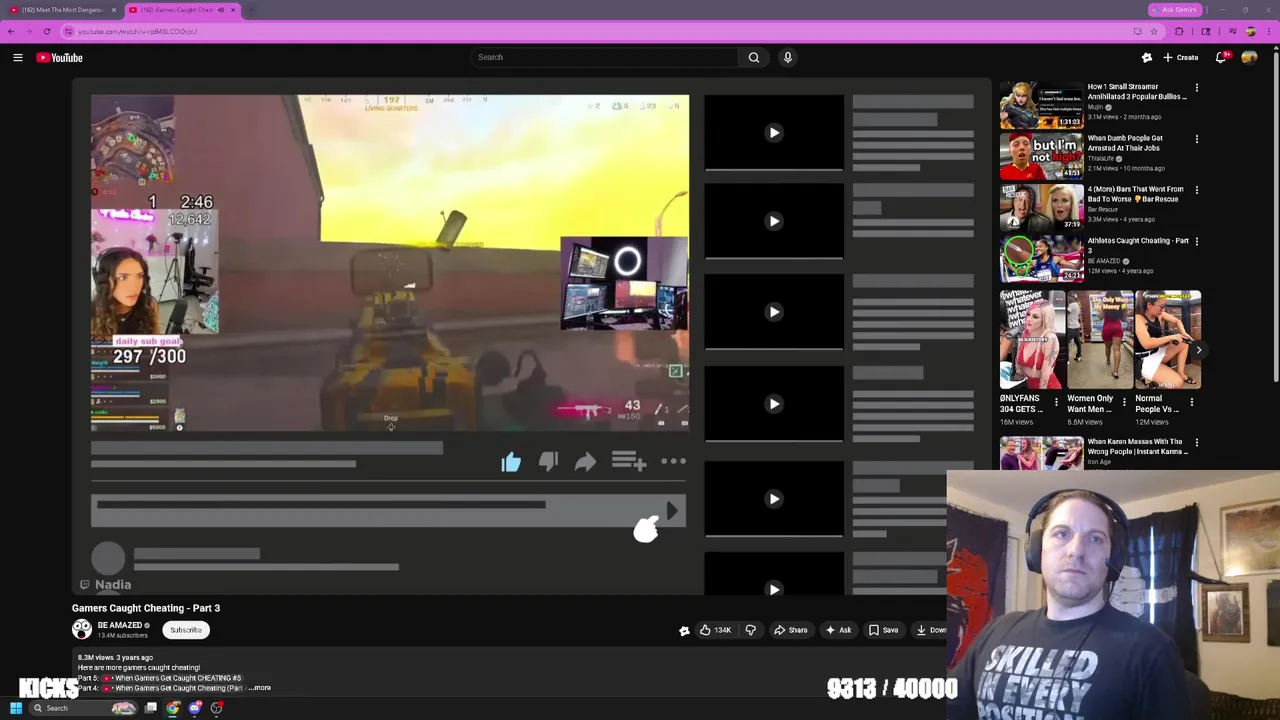Close the 'Meet The Most Dangerous' tab
Screen dimensions: 1280x720
pyautogui.click(x=114, y=10)
